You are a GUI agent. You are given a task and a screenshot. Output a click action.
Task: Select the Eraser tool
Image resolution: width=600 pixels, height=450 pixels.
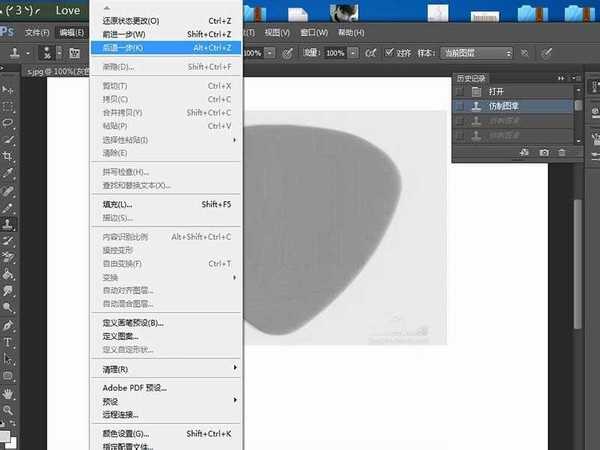tap(7, 257)
